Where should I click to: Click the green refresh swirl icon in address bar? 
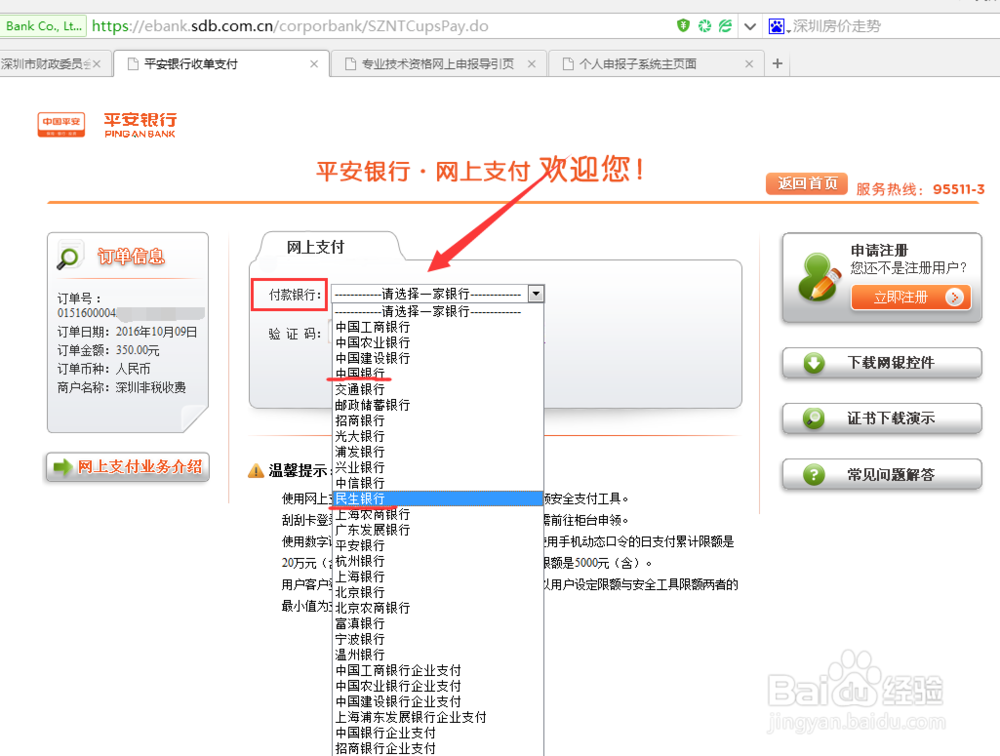704,26
